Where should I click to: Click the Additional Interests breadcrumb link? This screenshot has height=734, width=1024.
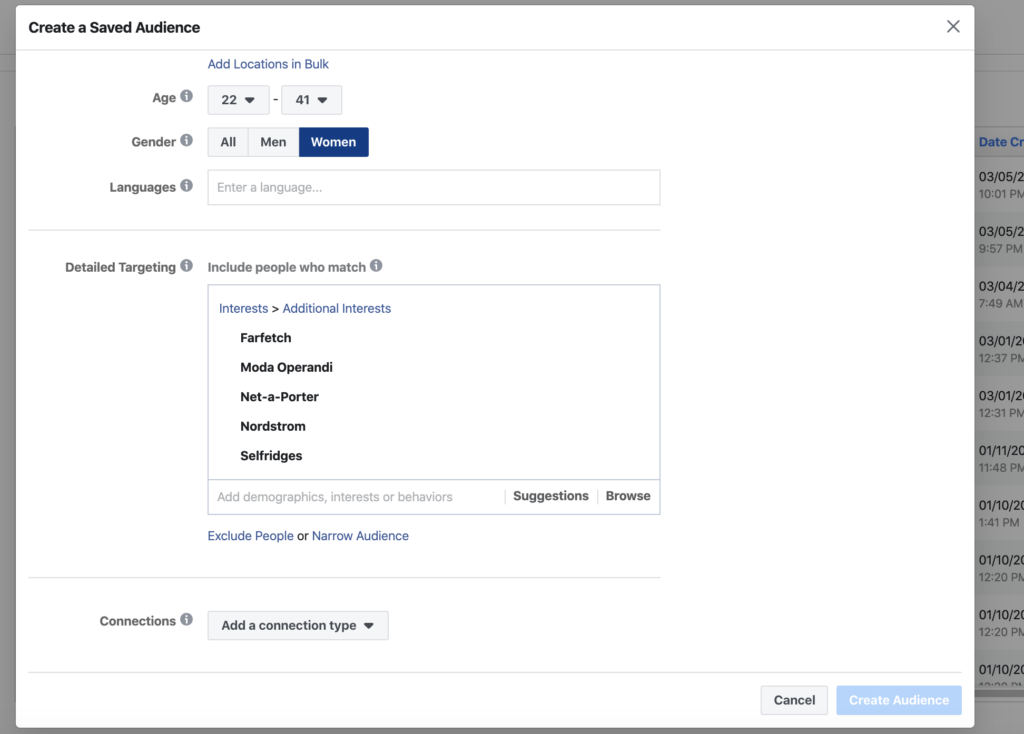[336, 309]
